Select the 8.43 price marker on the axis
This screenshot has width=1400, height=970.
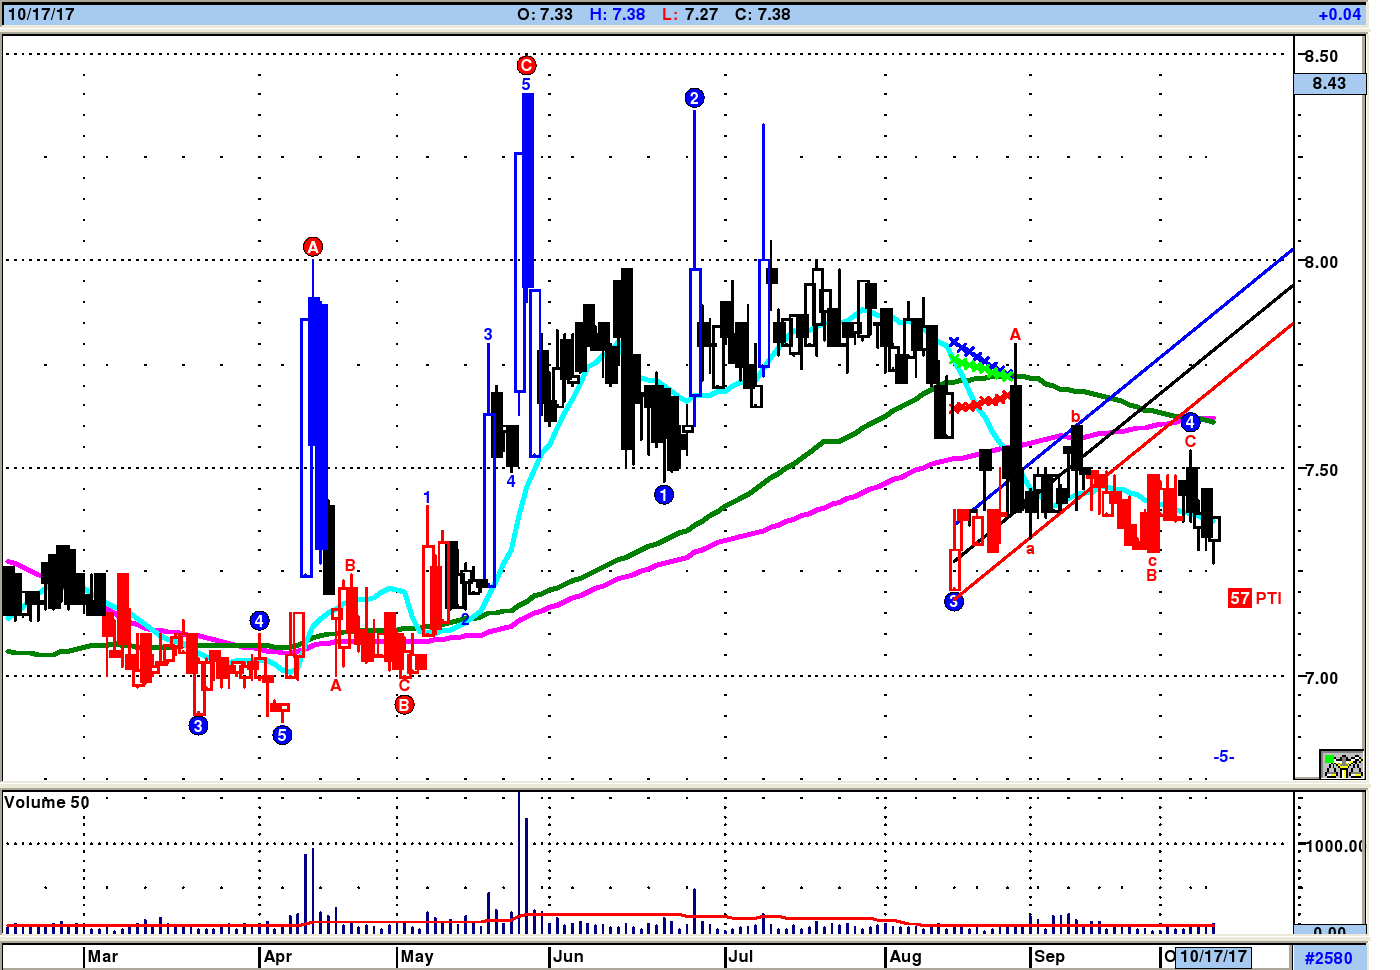(x=1329, y=84)
